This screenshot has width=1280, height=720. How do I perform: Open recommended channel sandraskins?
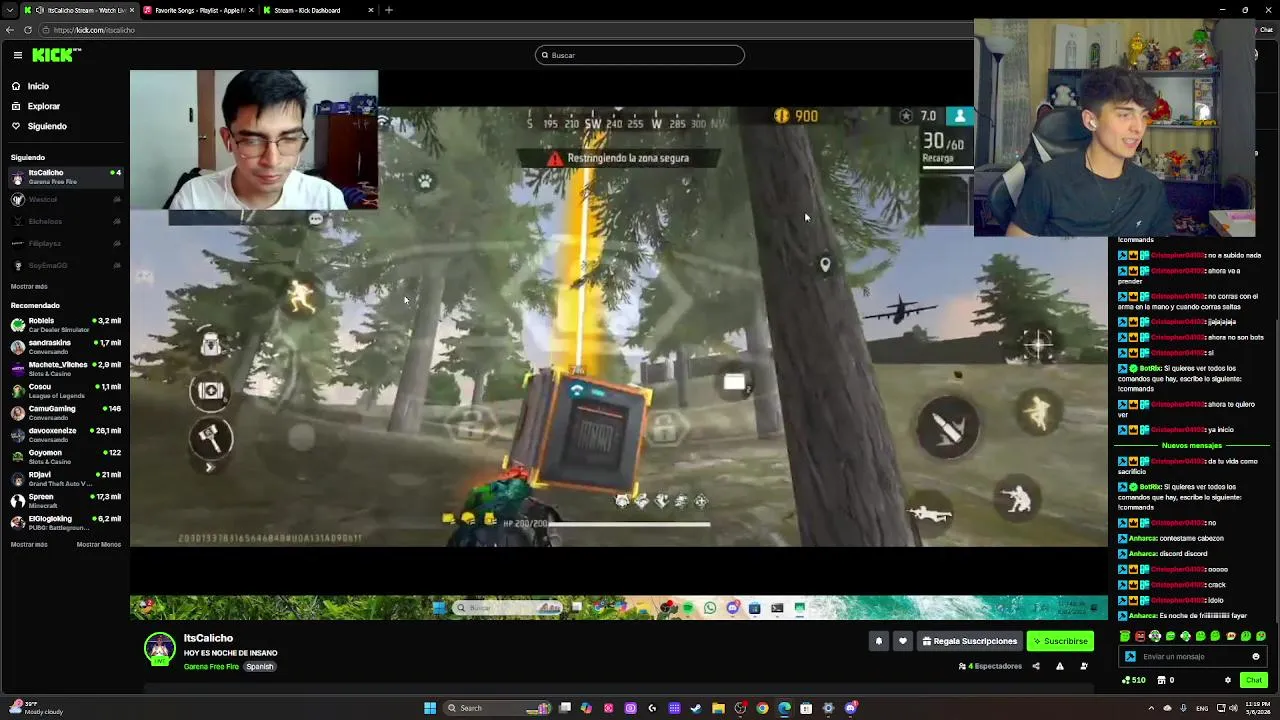pyautogui.click(x=65, y=346)
